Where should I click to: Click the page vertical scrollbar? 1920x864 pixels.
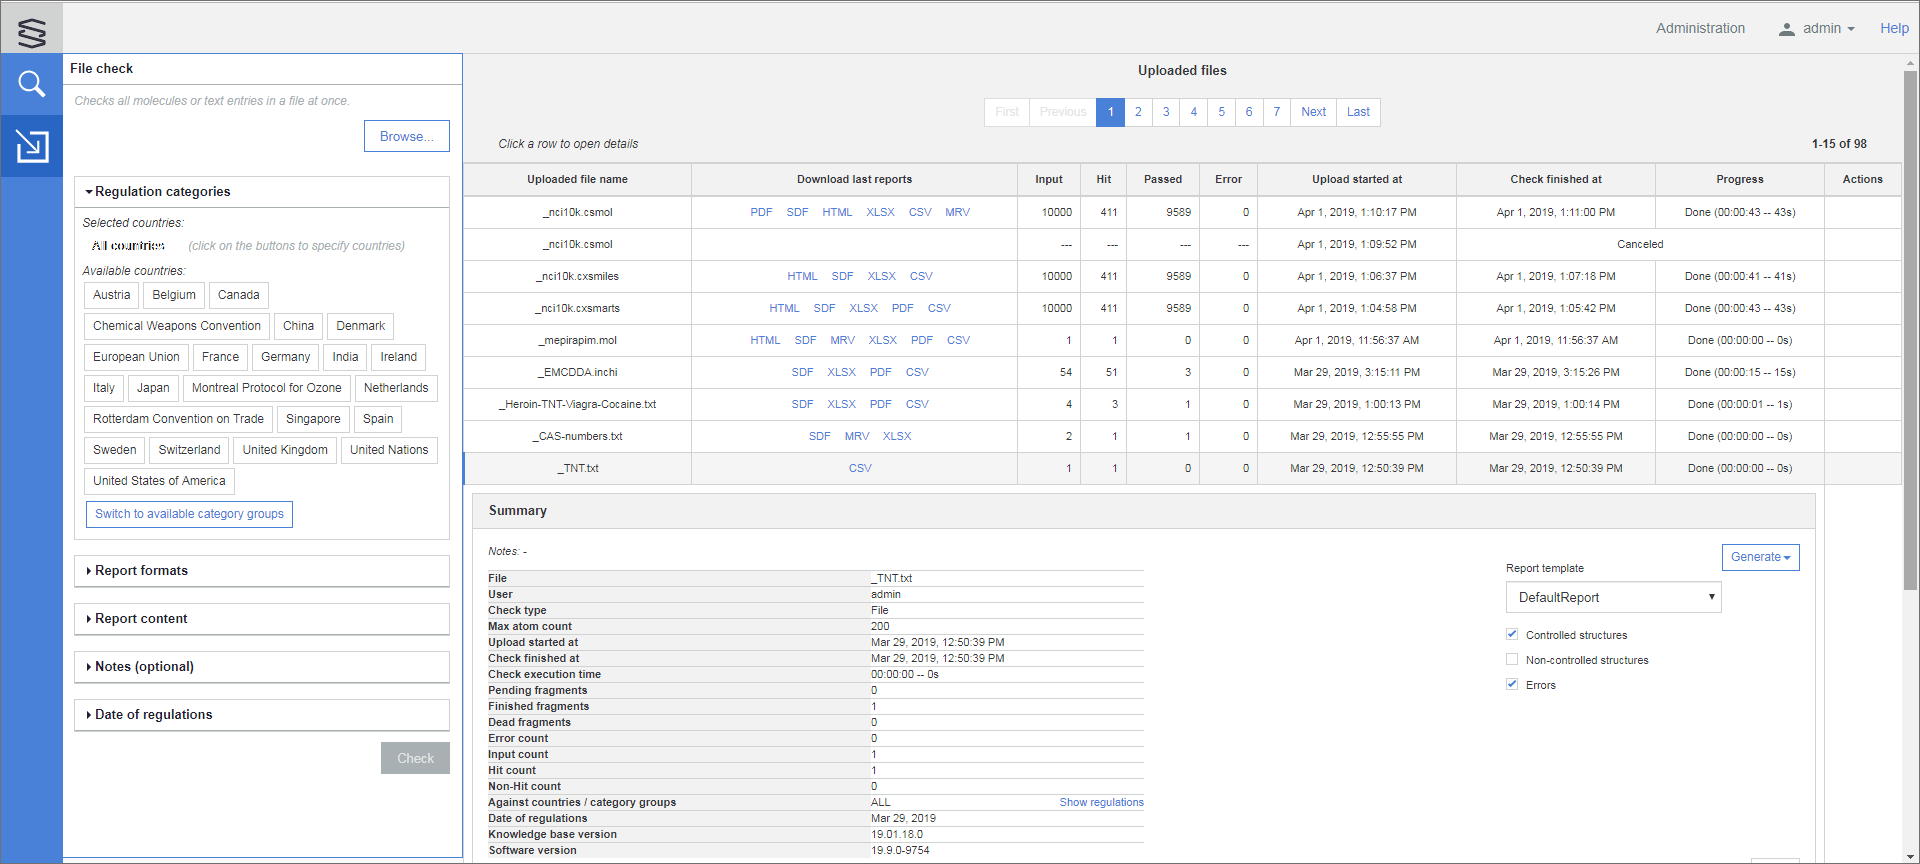pos(1910,330)
